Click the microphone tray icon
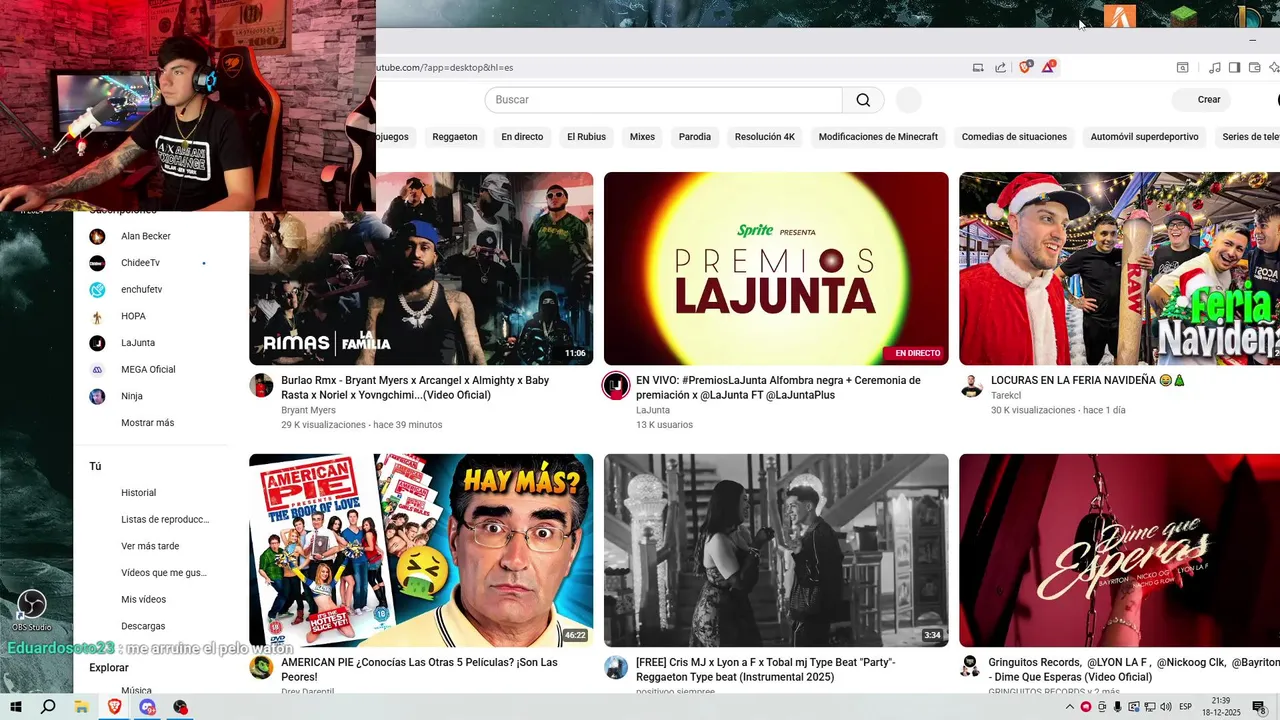The height and width of the screenshot is (720, 1280). (1117, 707)
